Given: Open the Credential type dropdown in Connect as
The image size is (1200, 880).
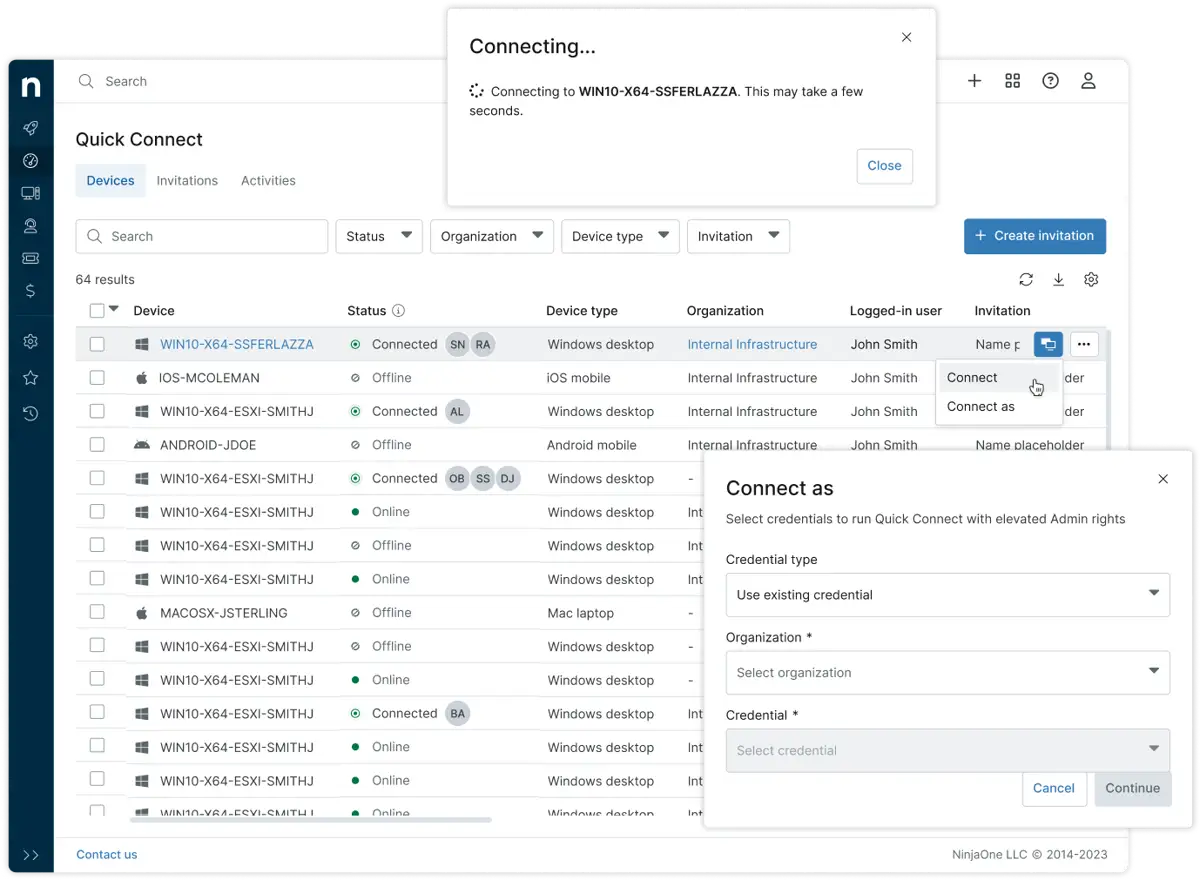Looking at the screenshot, I should pyautogui.click(x=948, y=594).
